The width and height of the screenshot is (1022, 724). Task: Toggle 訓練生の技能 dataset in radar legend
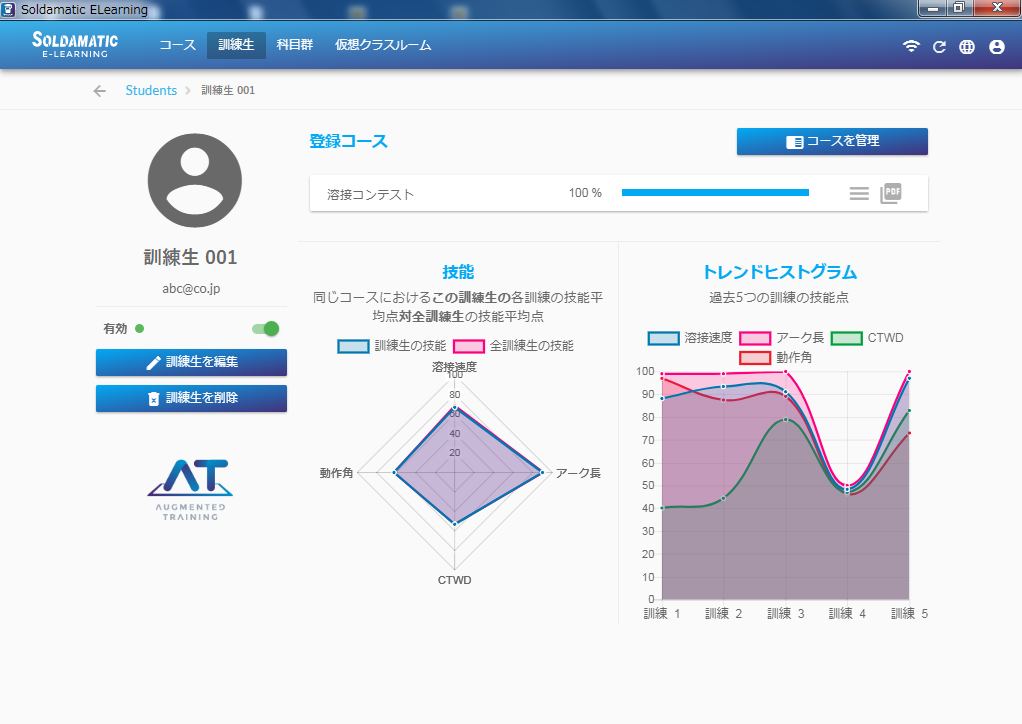click(x=392, y=346)
